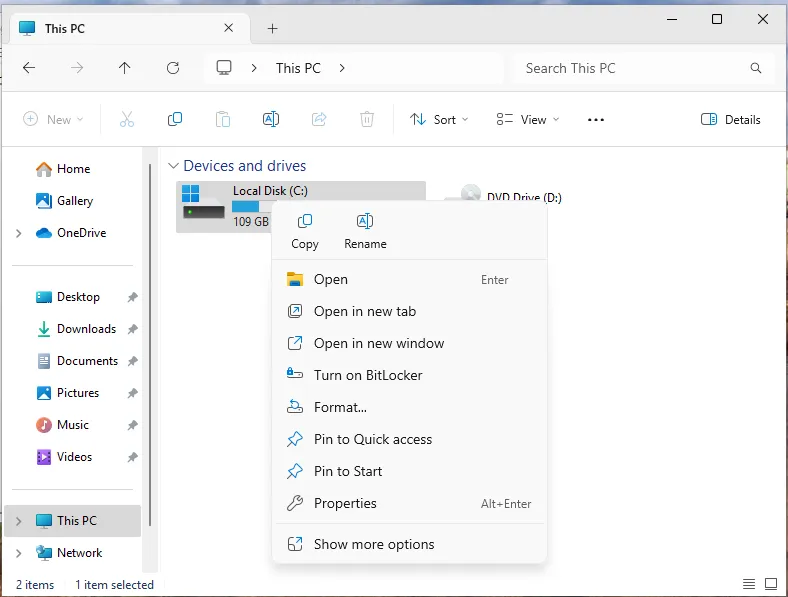Collapse the Devices and drives group header

click(174, 166)
